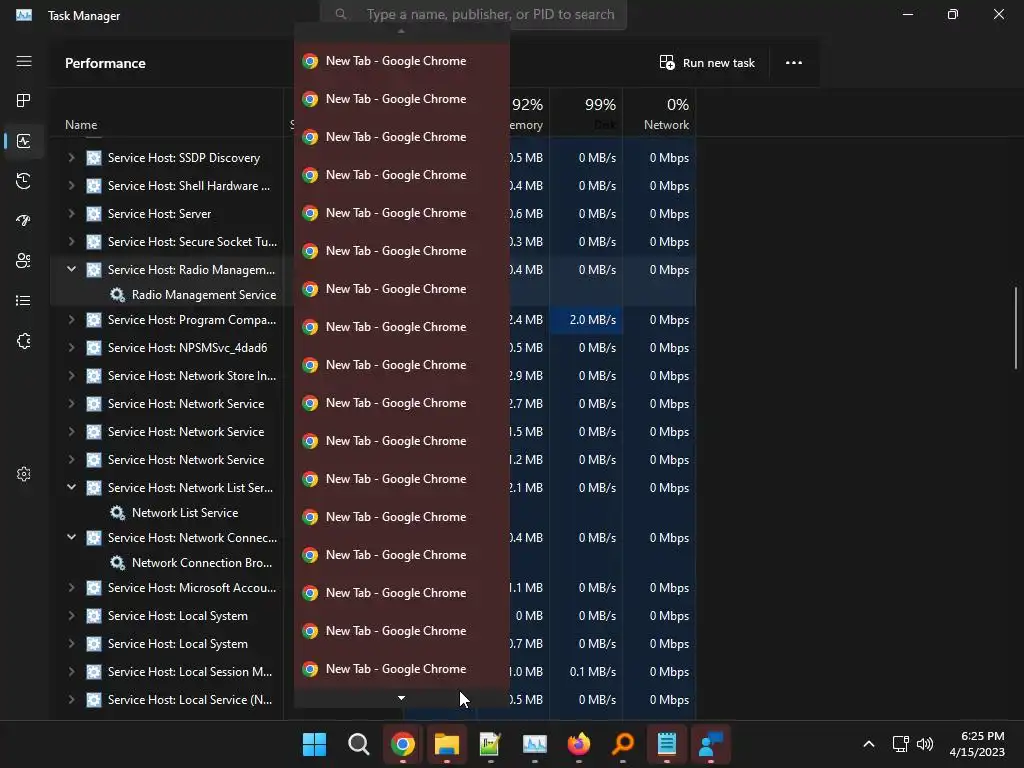Select the Performance page icon in sidebar
The image size is (1024, 768).
point(24,141)
